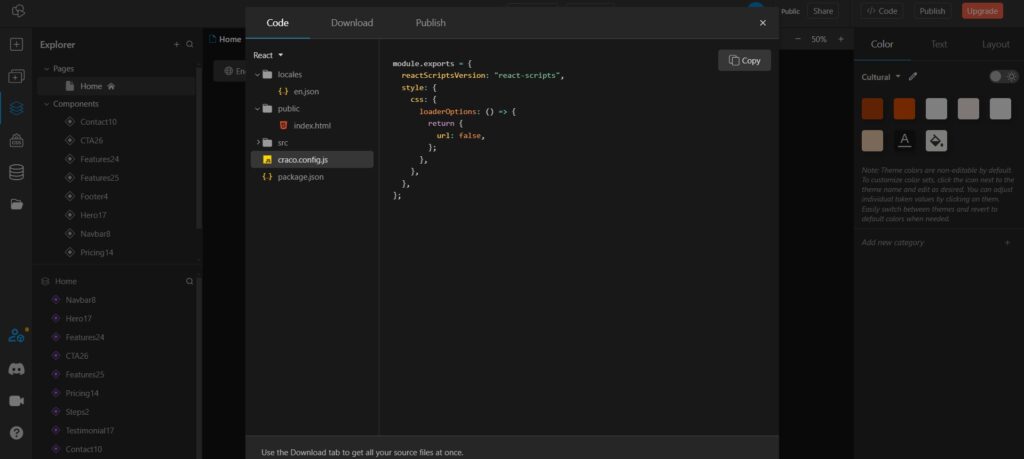Click the plus icon in Explorer header
This screenshot has height=459, width=1024.
point(176,44)
